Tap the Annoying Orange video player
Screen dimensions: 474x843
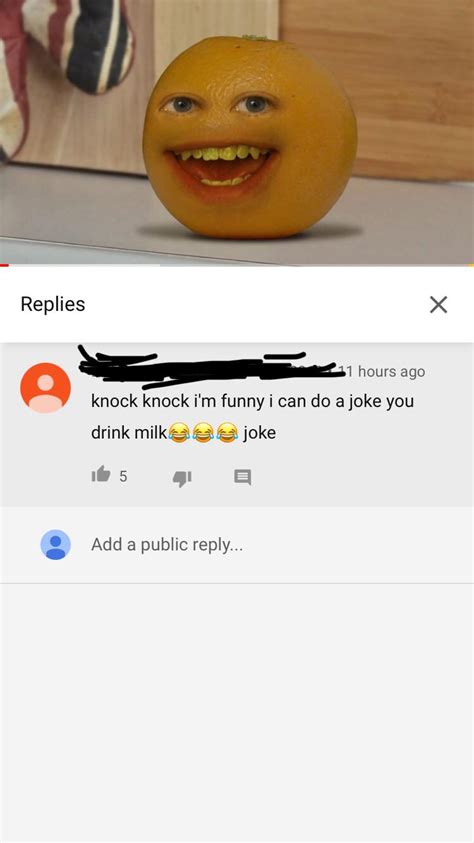tap(237, 132)
